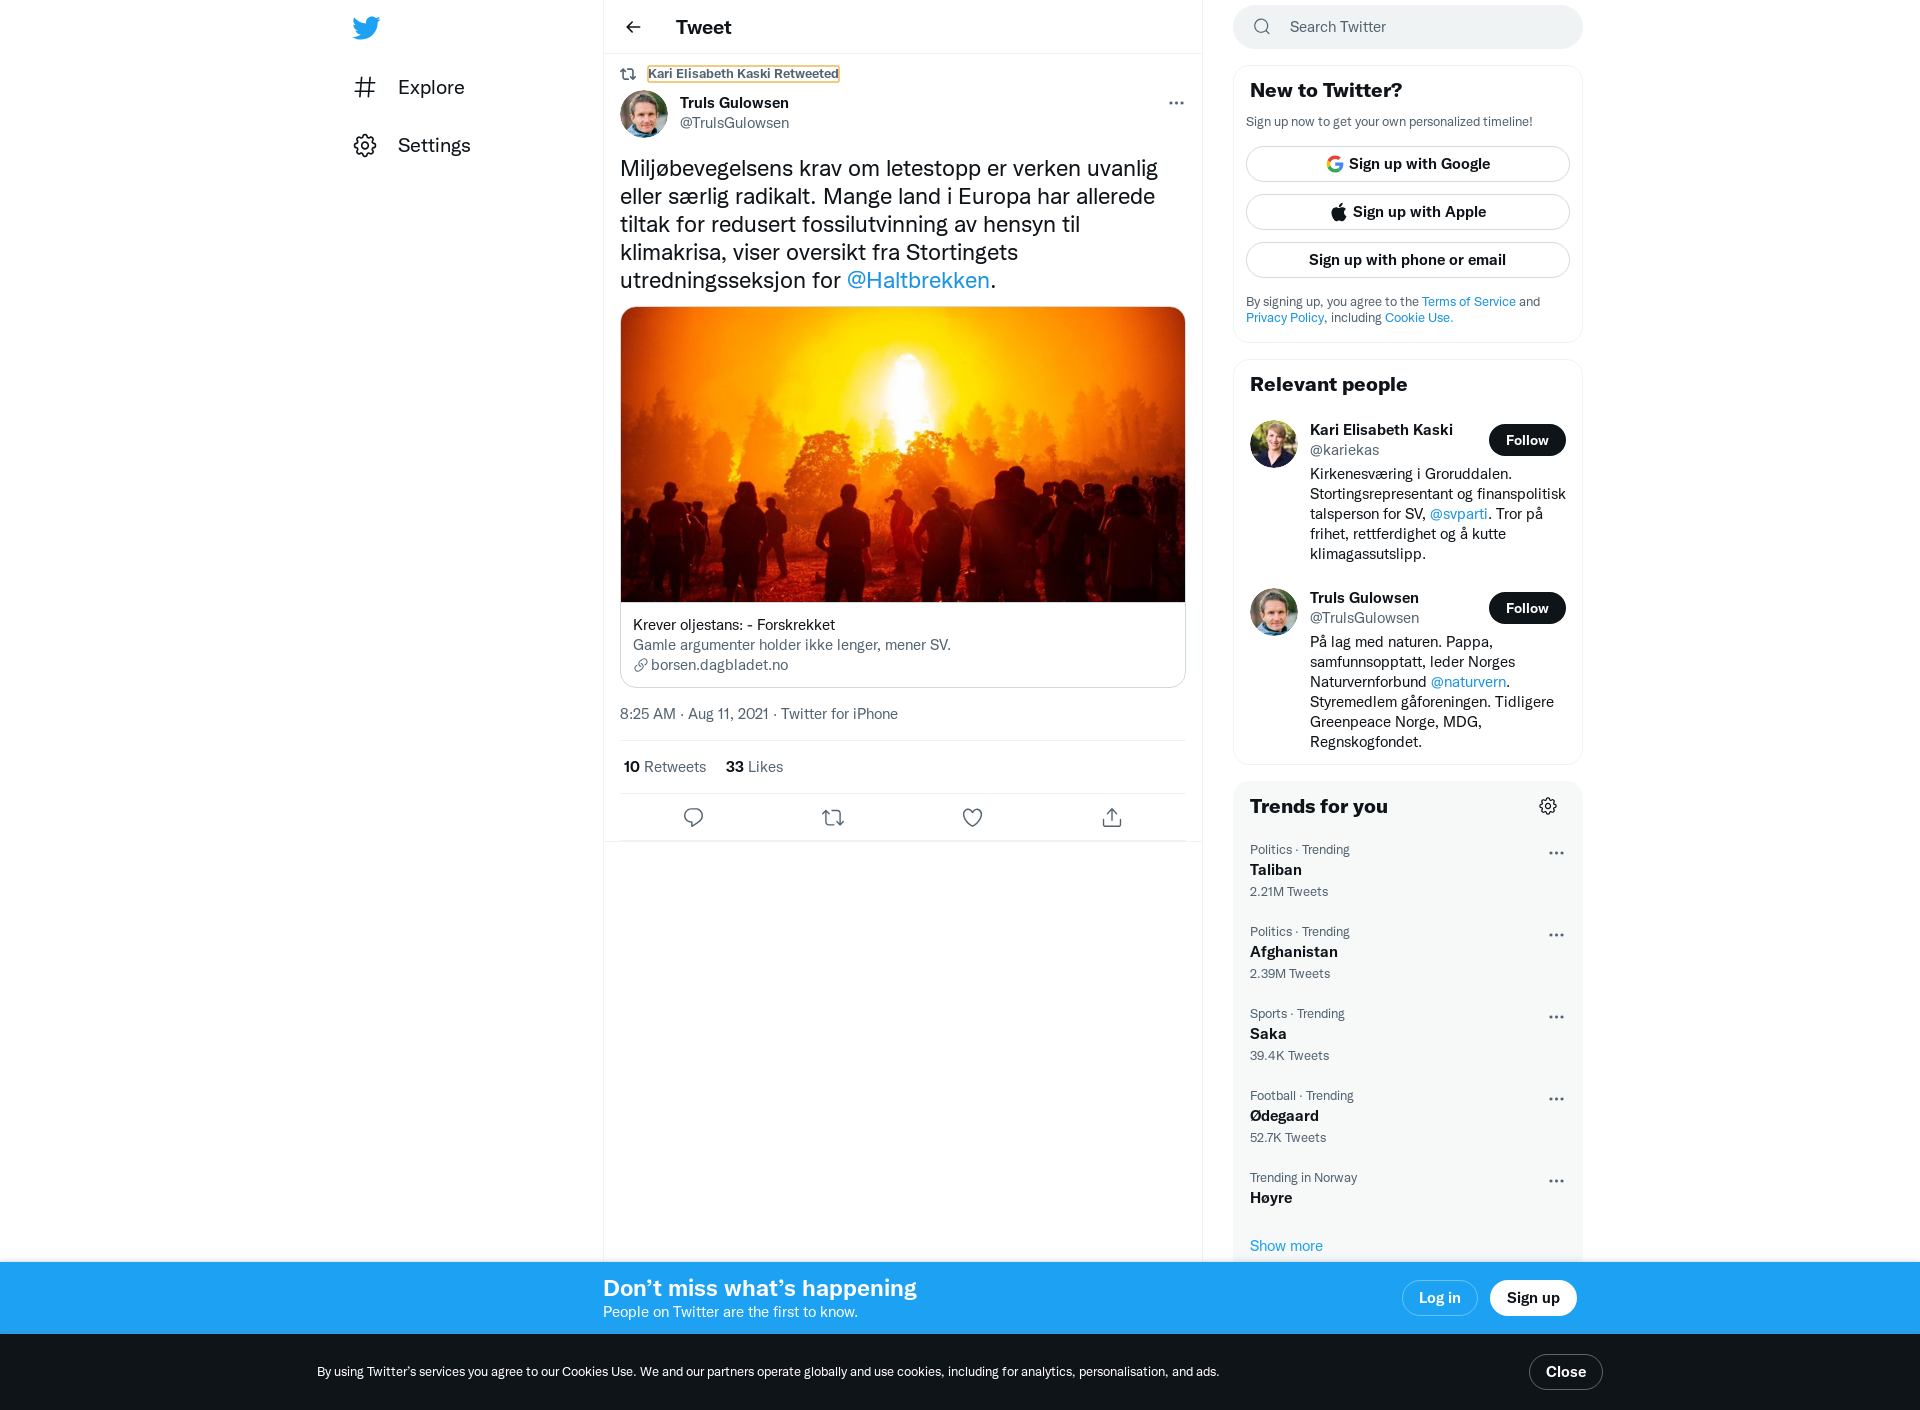
Task: Open the Trends for you settings gear
Action: 1548,806
